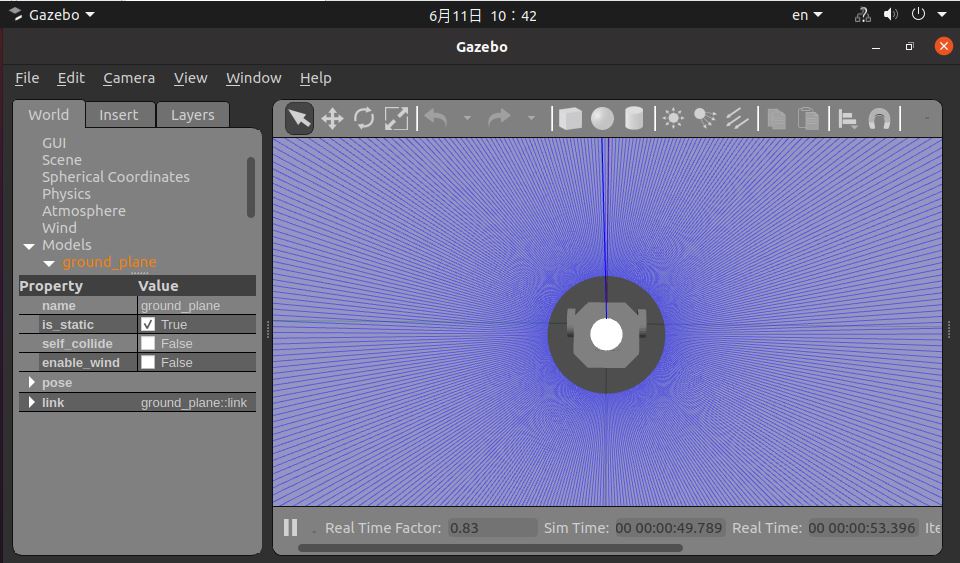
Task: Open the align tool
Action: 847,118
